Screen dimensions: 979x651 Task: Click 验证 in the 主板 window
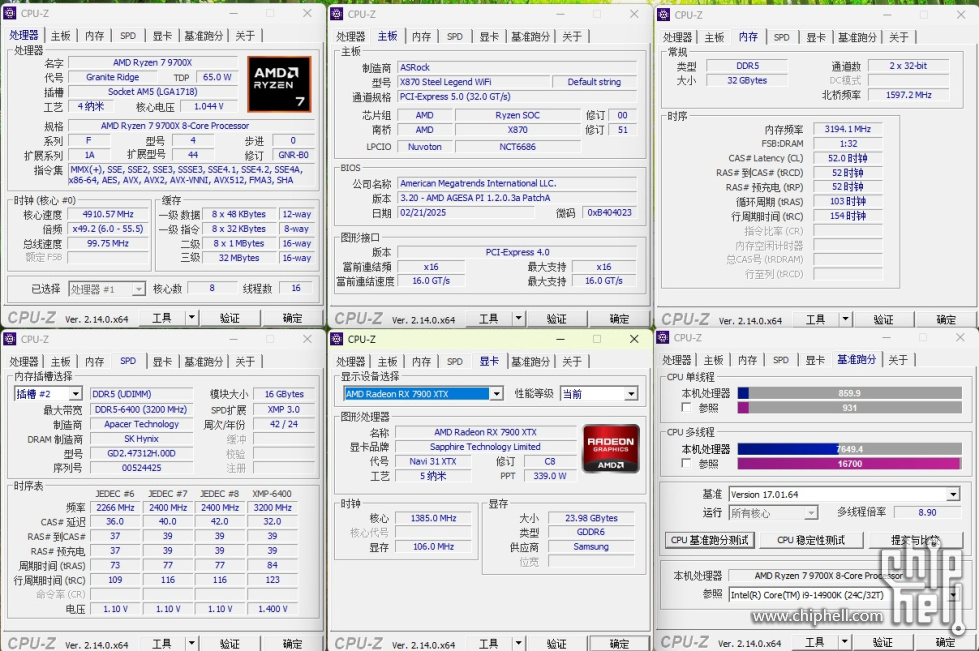556,319
